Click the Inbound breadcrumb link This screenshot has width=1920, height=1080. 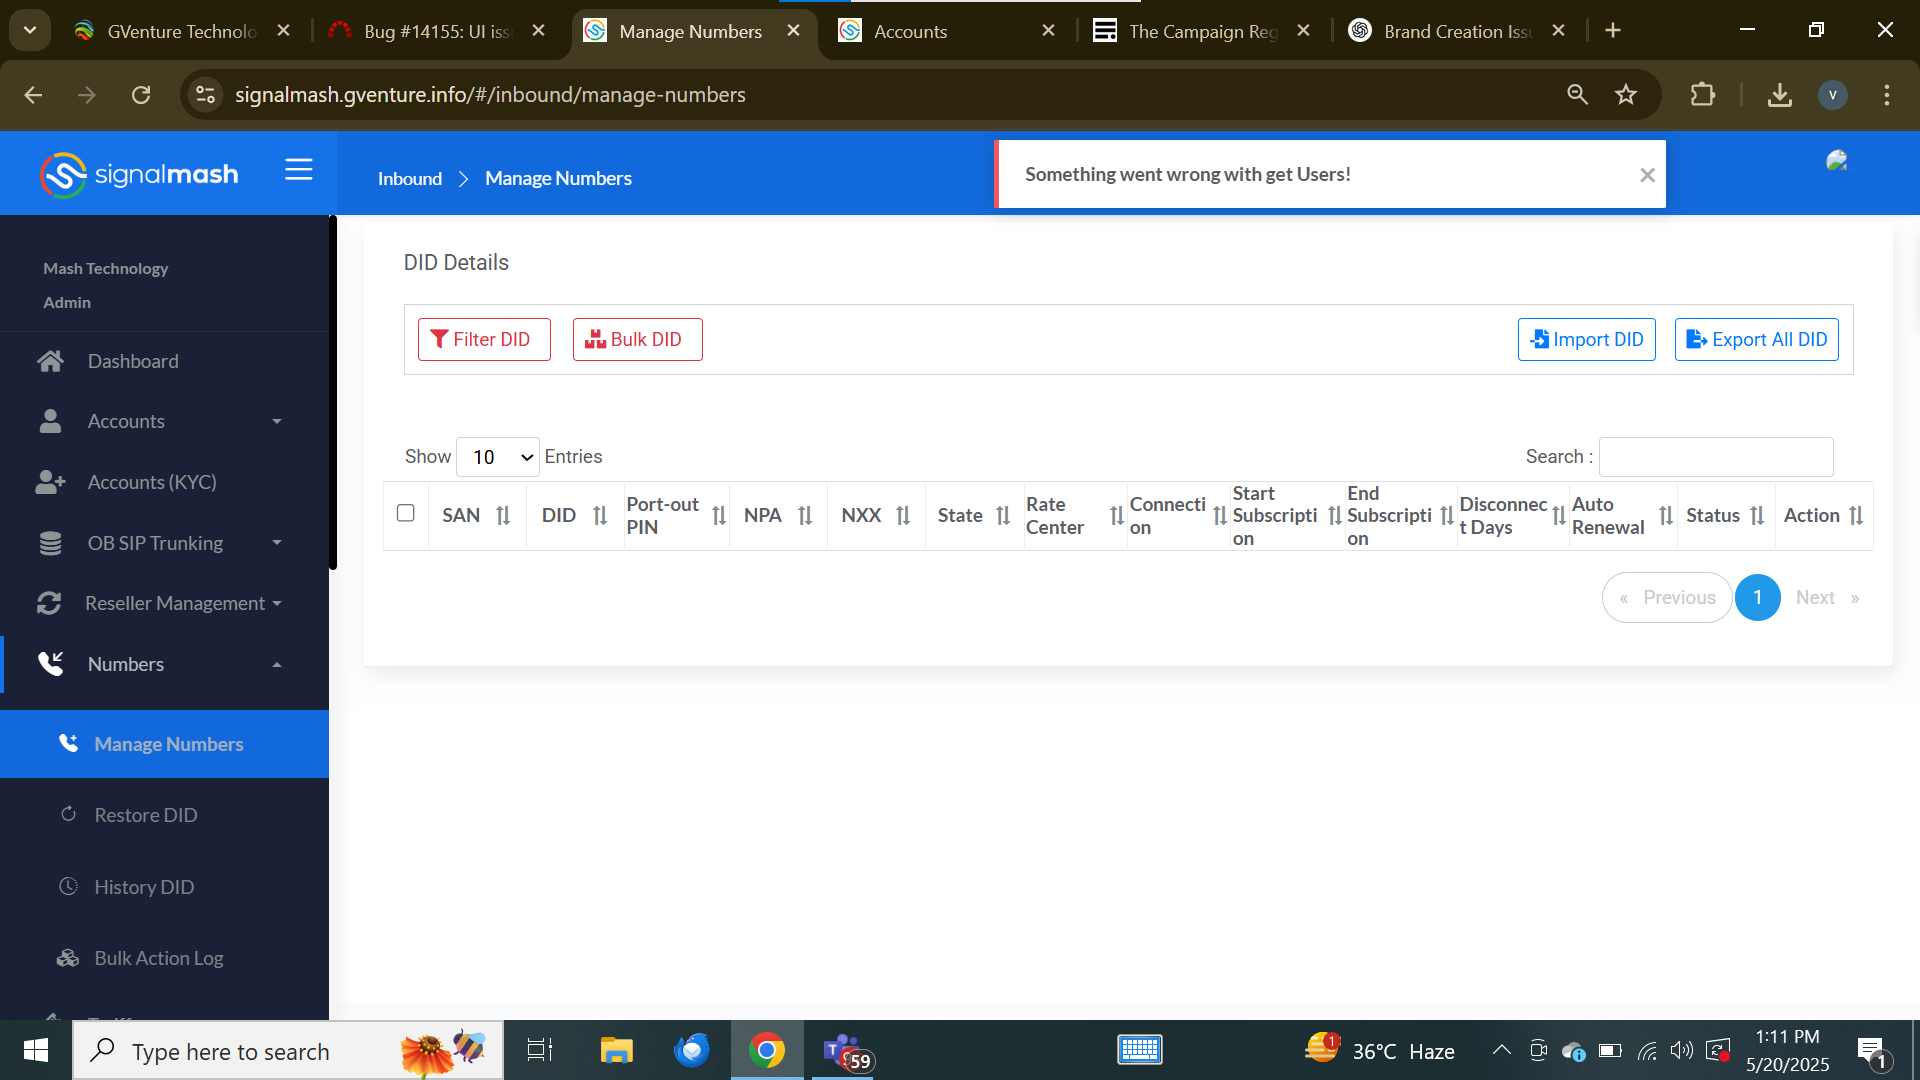[410, 179]
